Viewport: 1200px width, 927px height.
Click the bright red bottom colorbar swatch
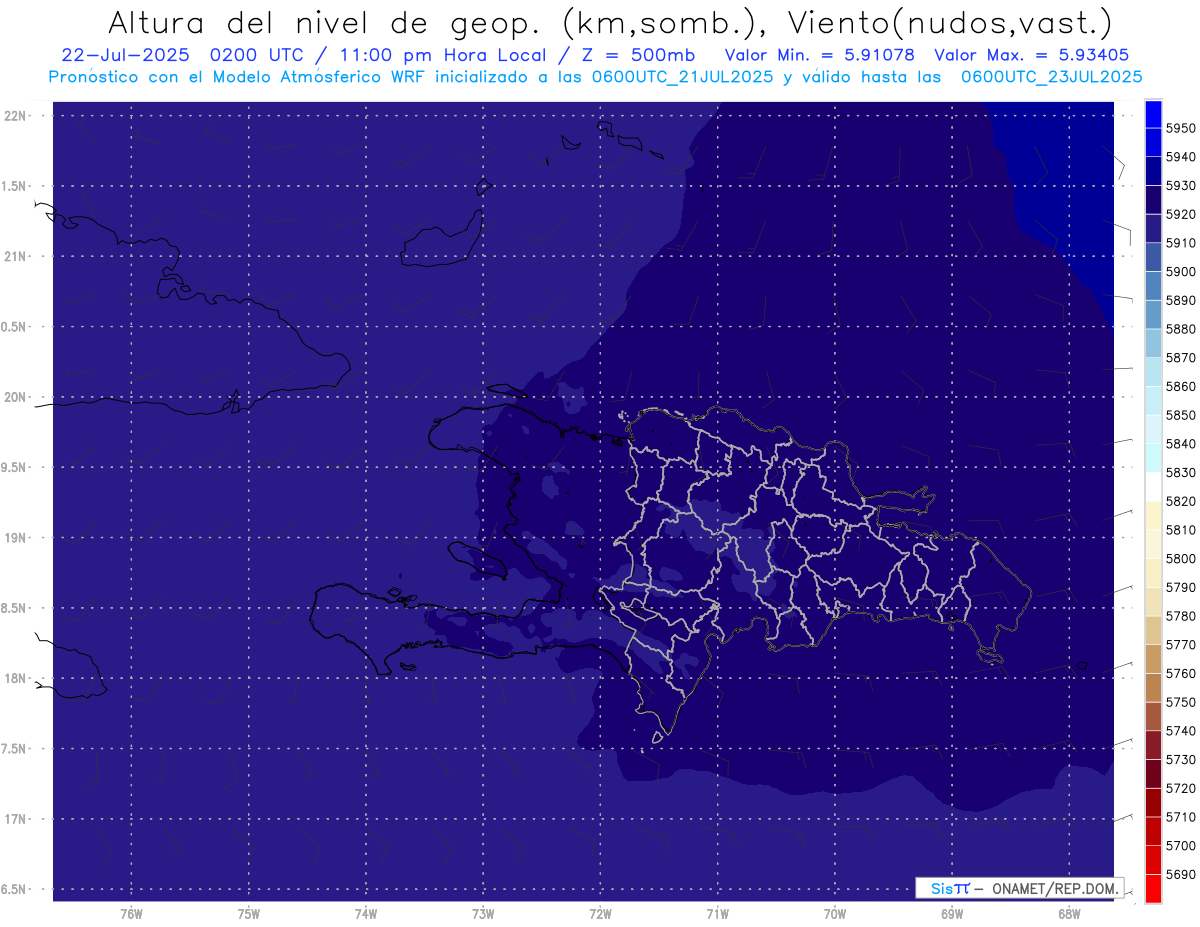pyautogui.click(x=1153, y=888)
